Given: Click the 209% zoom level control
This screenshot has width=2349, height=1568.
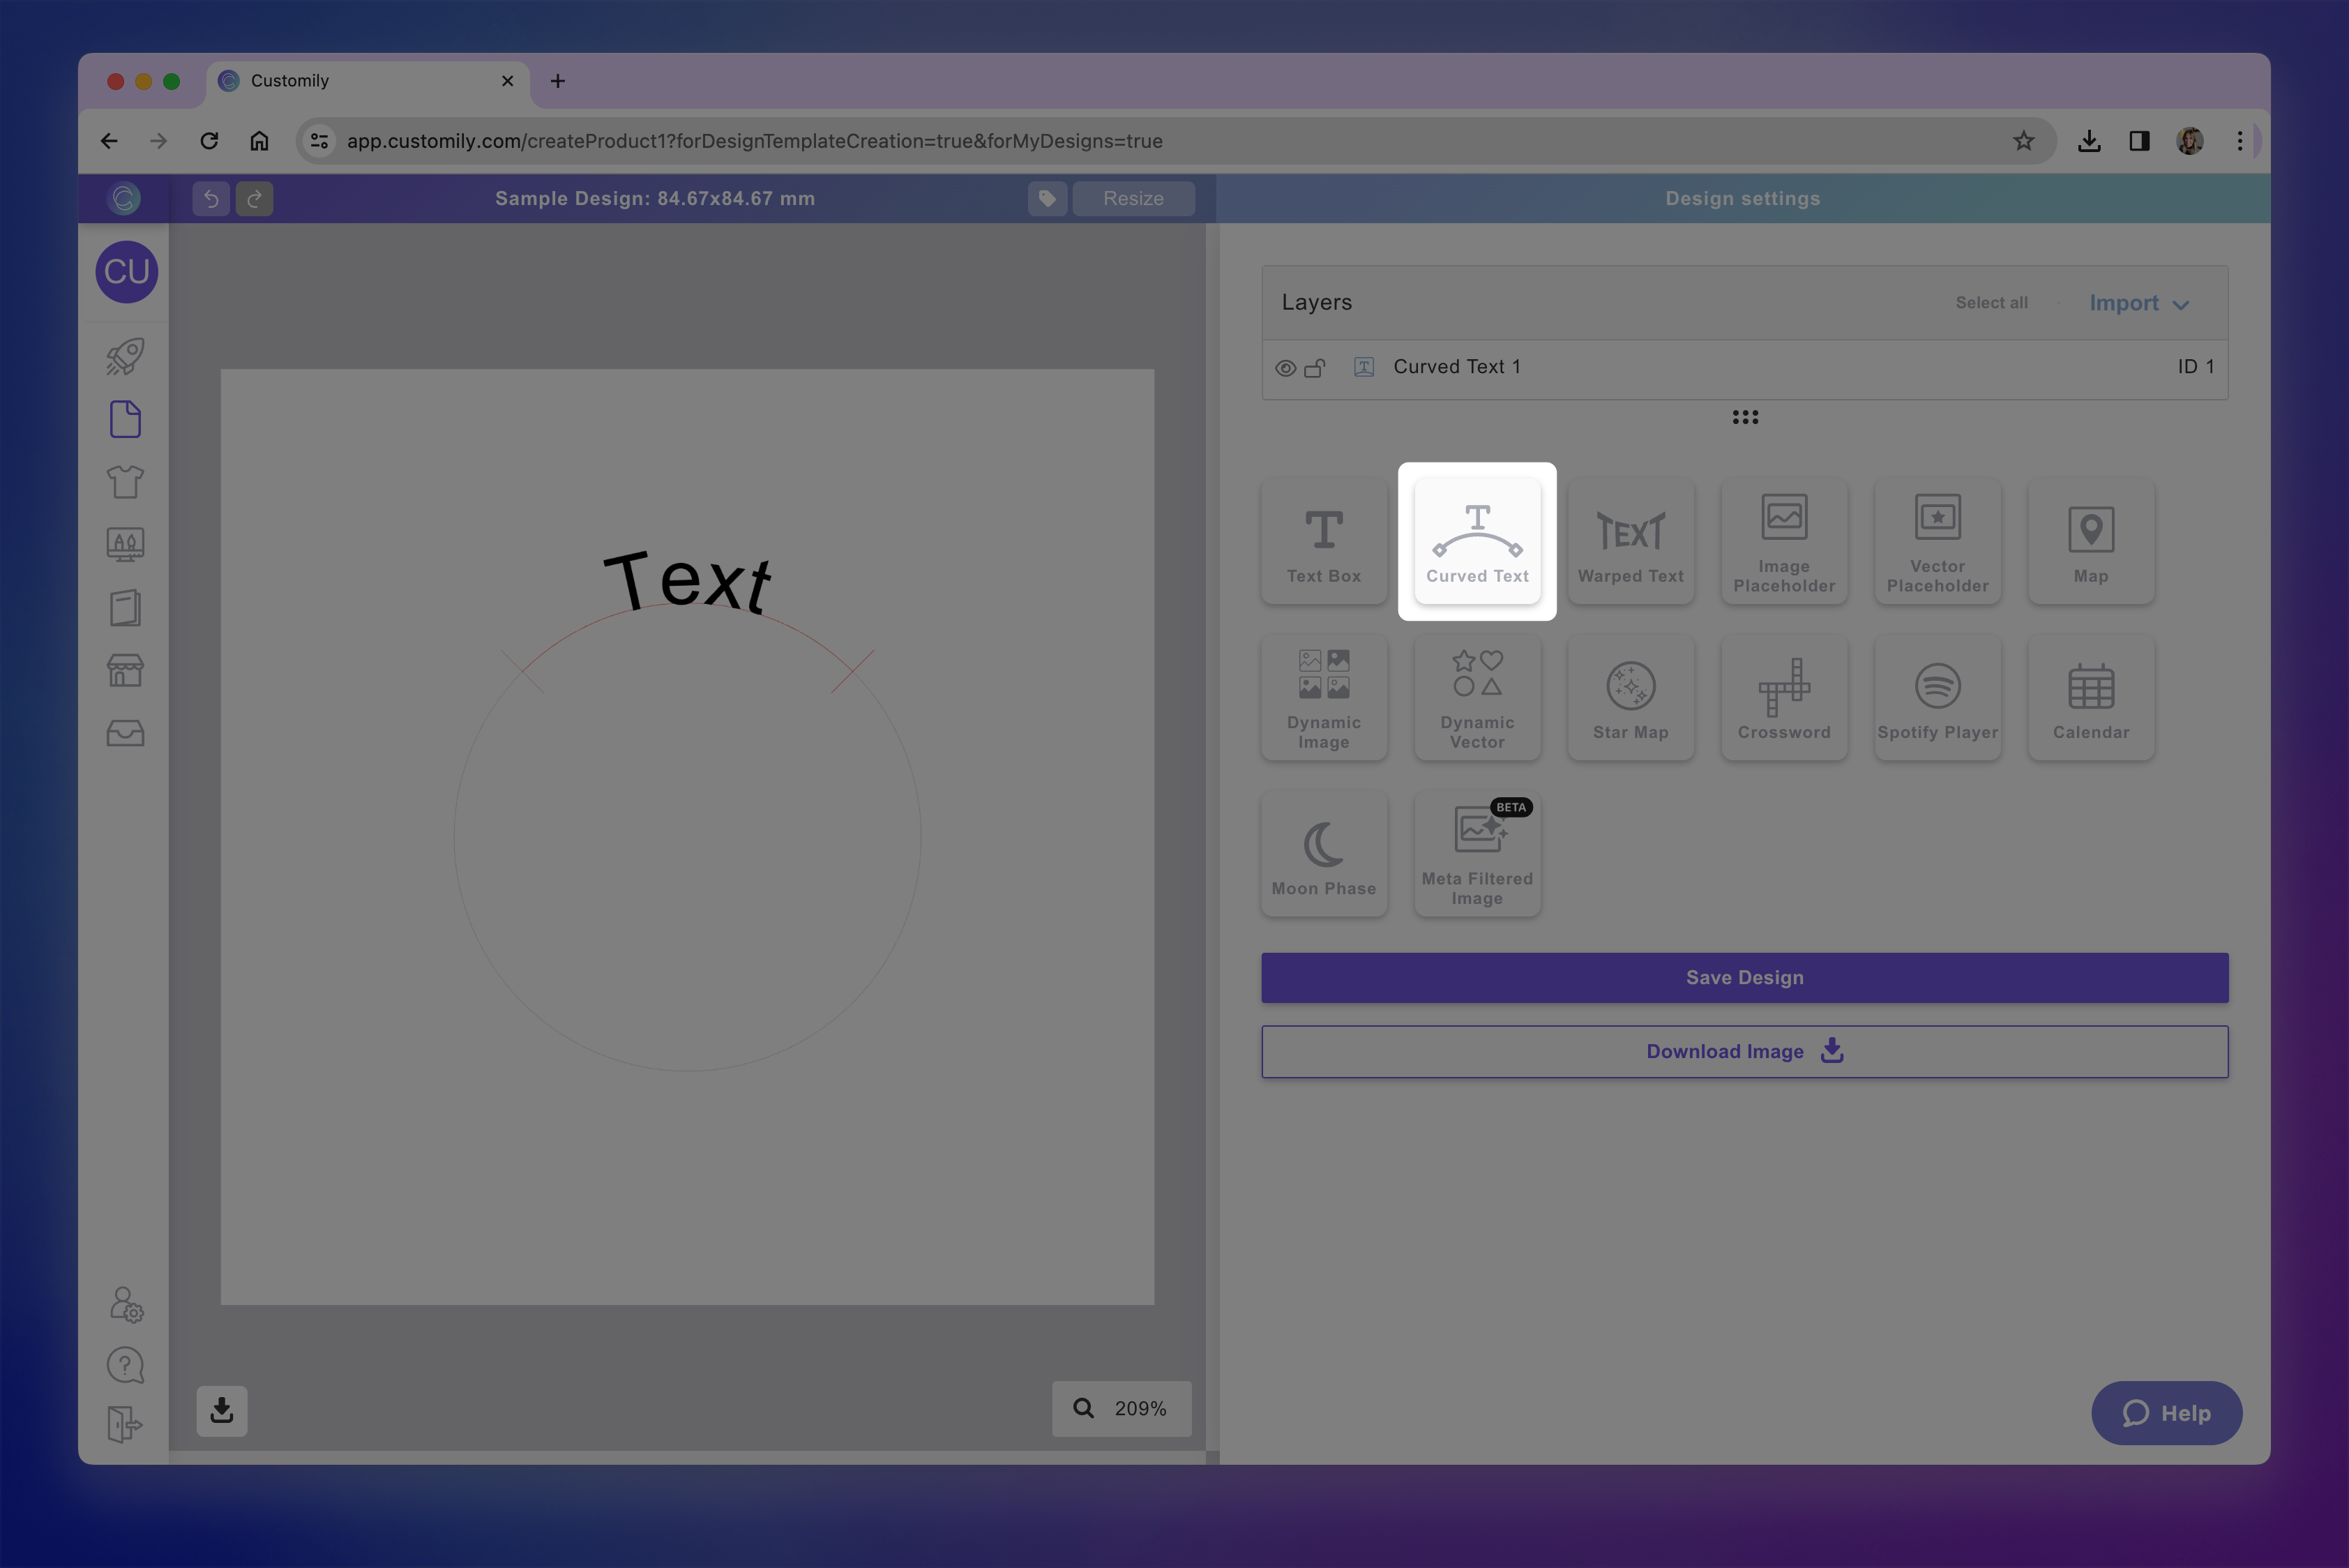Looking at the screenshot, I should (x=1121, y=1408).
